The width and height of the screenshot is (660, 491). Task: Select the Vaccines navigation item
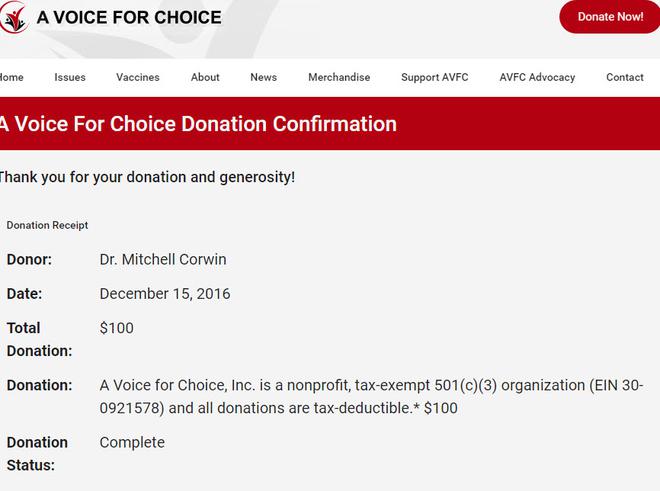pos(138,77)
